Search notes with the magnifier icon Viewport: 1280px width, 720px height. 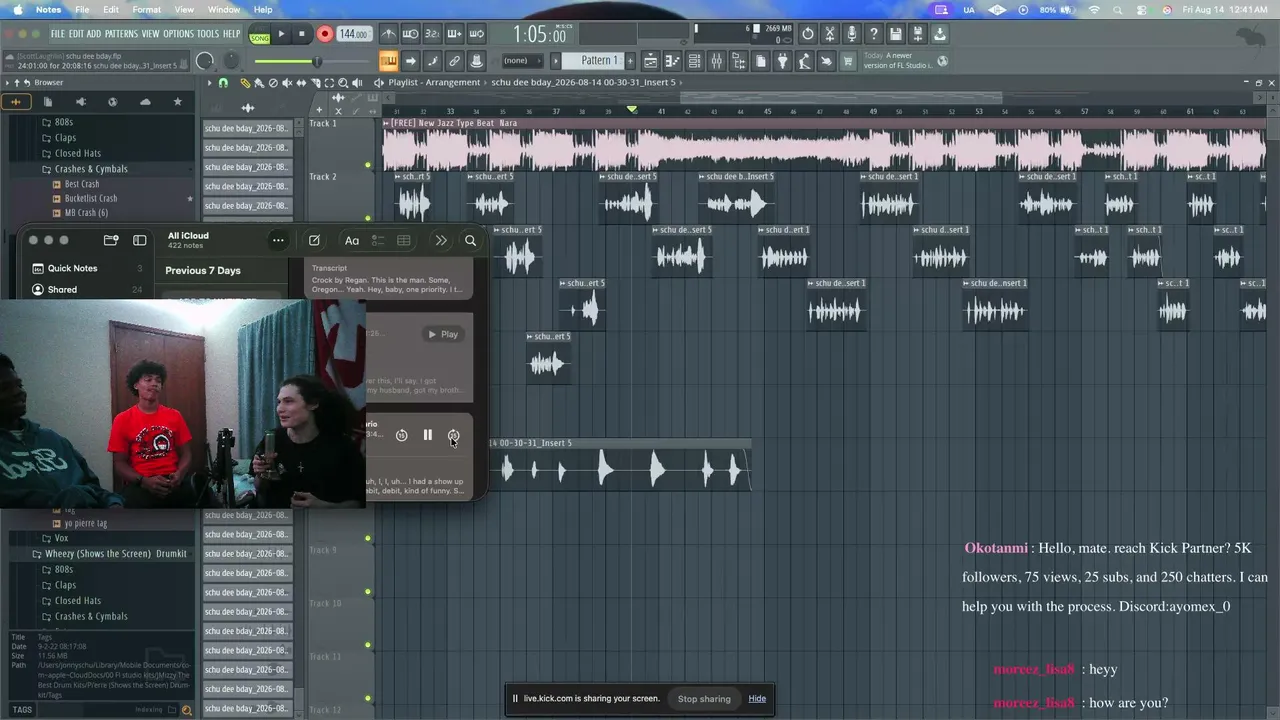click(470, 241)
